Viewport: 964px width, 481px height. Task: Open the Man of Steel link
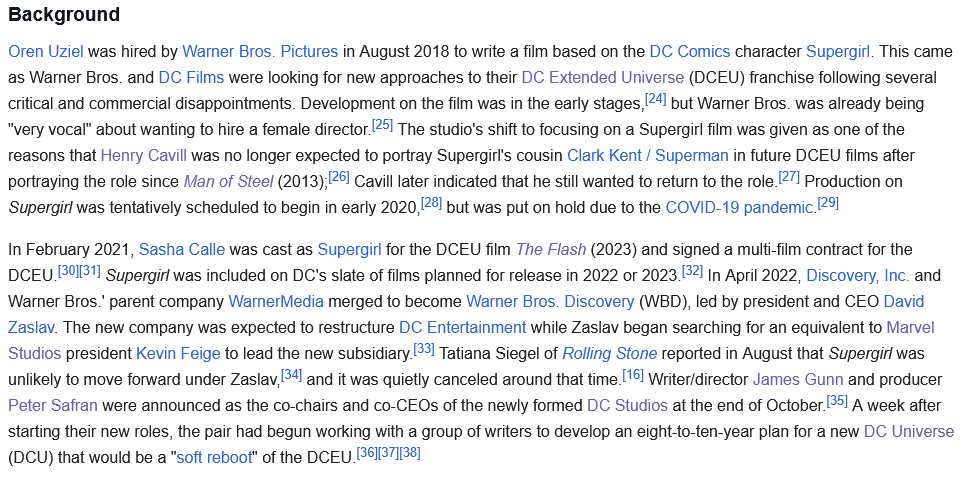click(x=228, y=181)
